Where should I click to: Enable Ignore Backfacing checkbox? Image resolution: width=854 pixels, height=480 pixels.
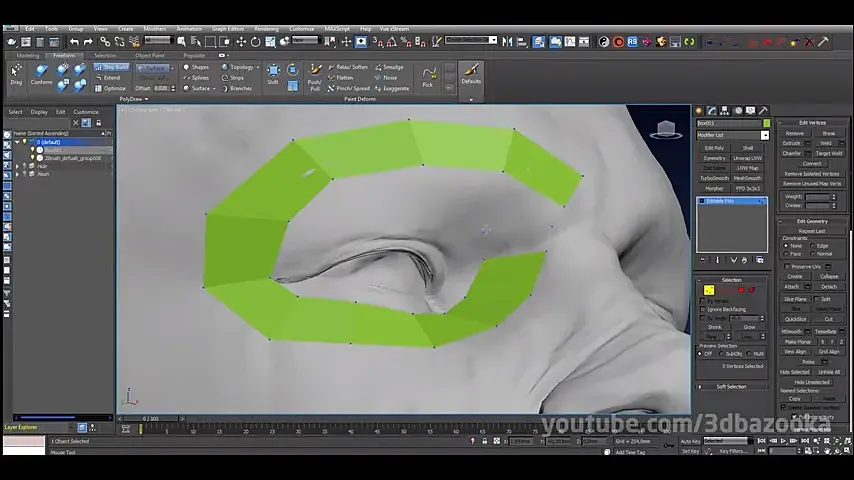click(x=703, y=309)
